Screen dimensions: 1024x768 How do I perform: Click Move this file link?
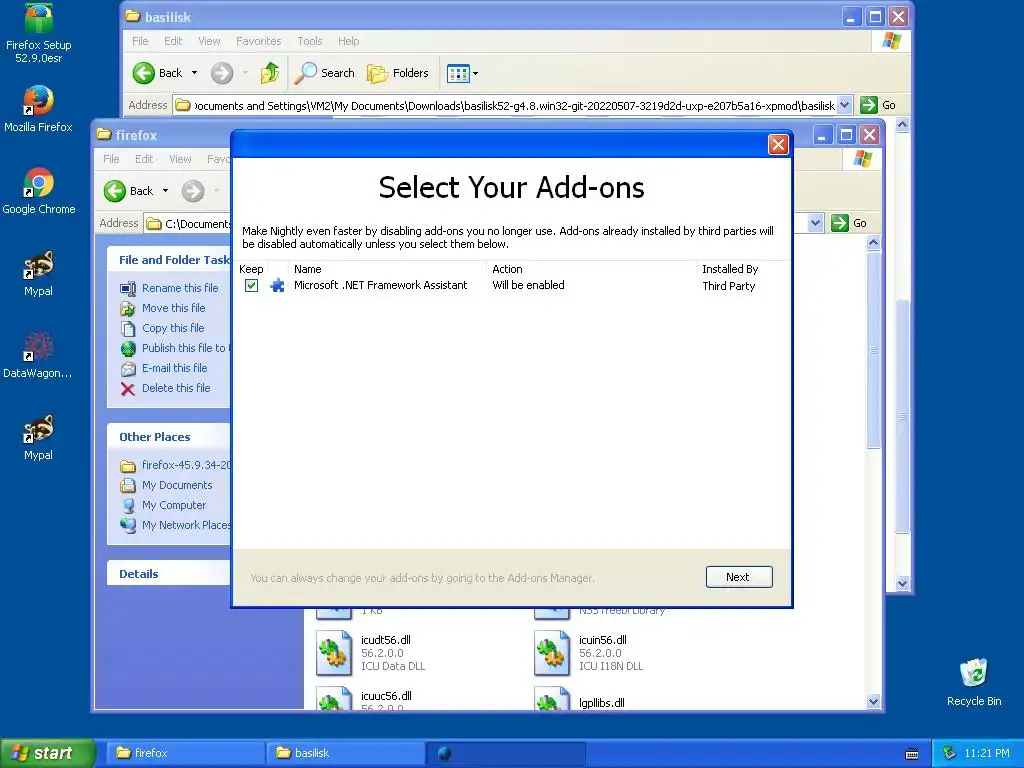point(174,308)
